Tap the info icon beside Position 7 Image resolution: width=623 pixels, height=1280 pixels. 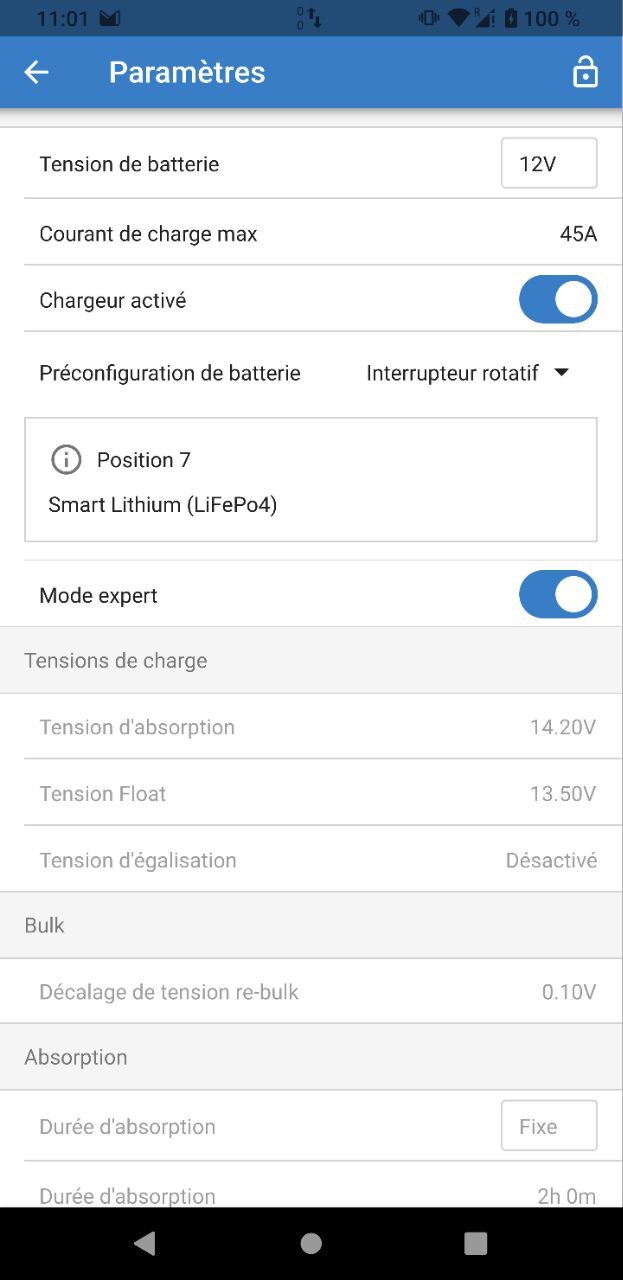(66, 460)
